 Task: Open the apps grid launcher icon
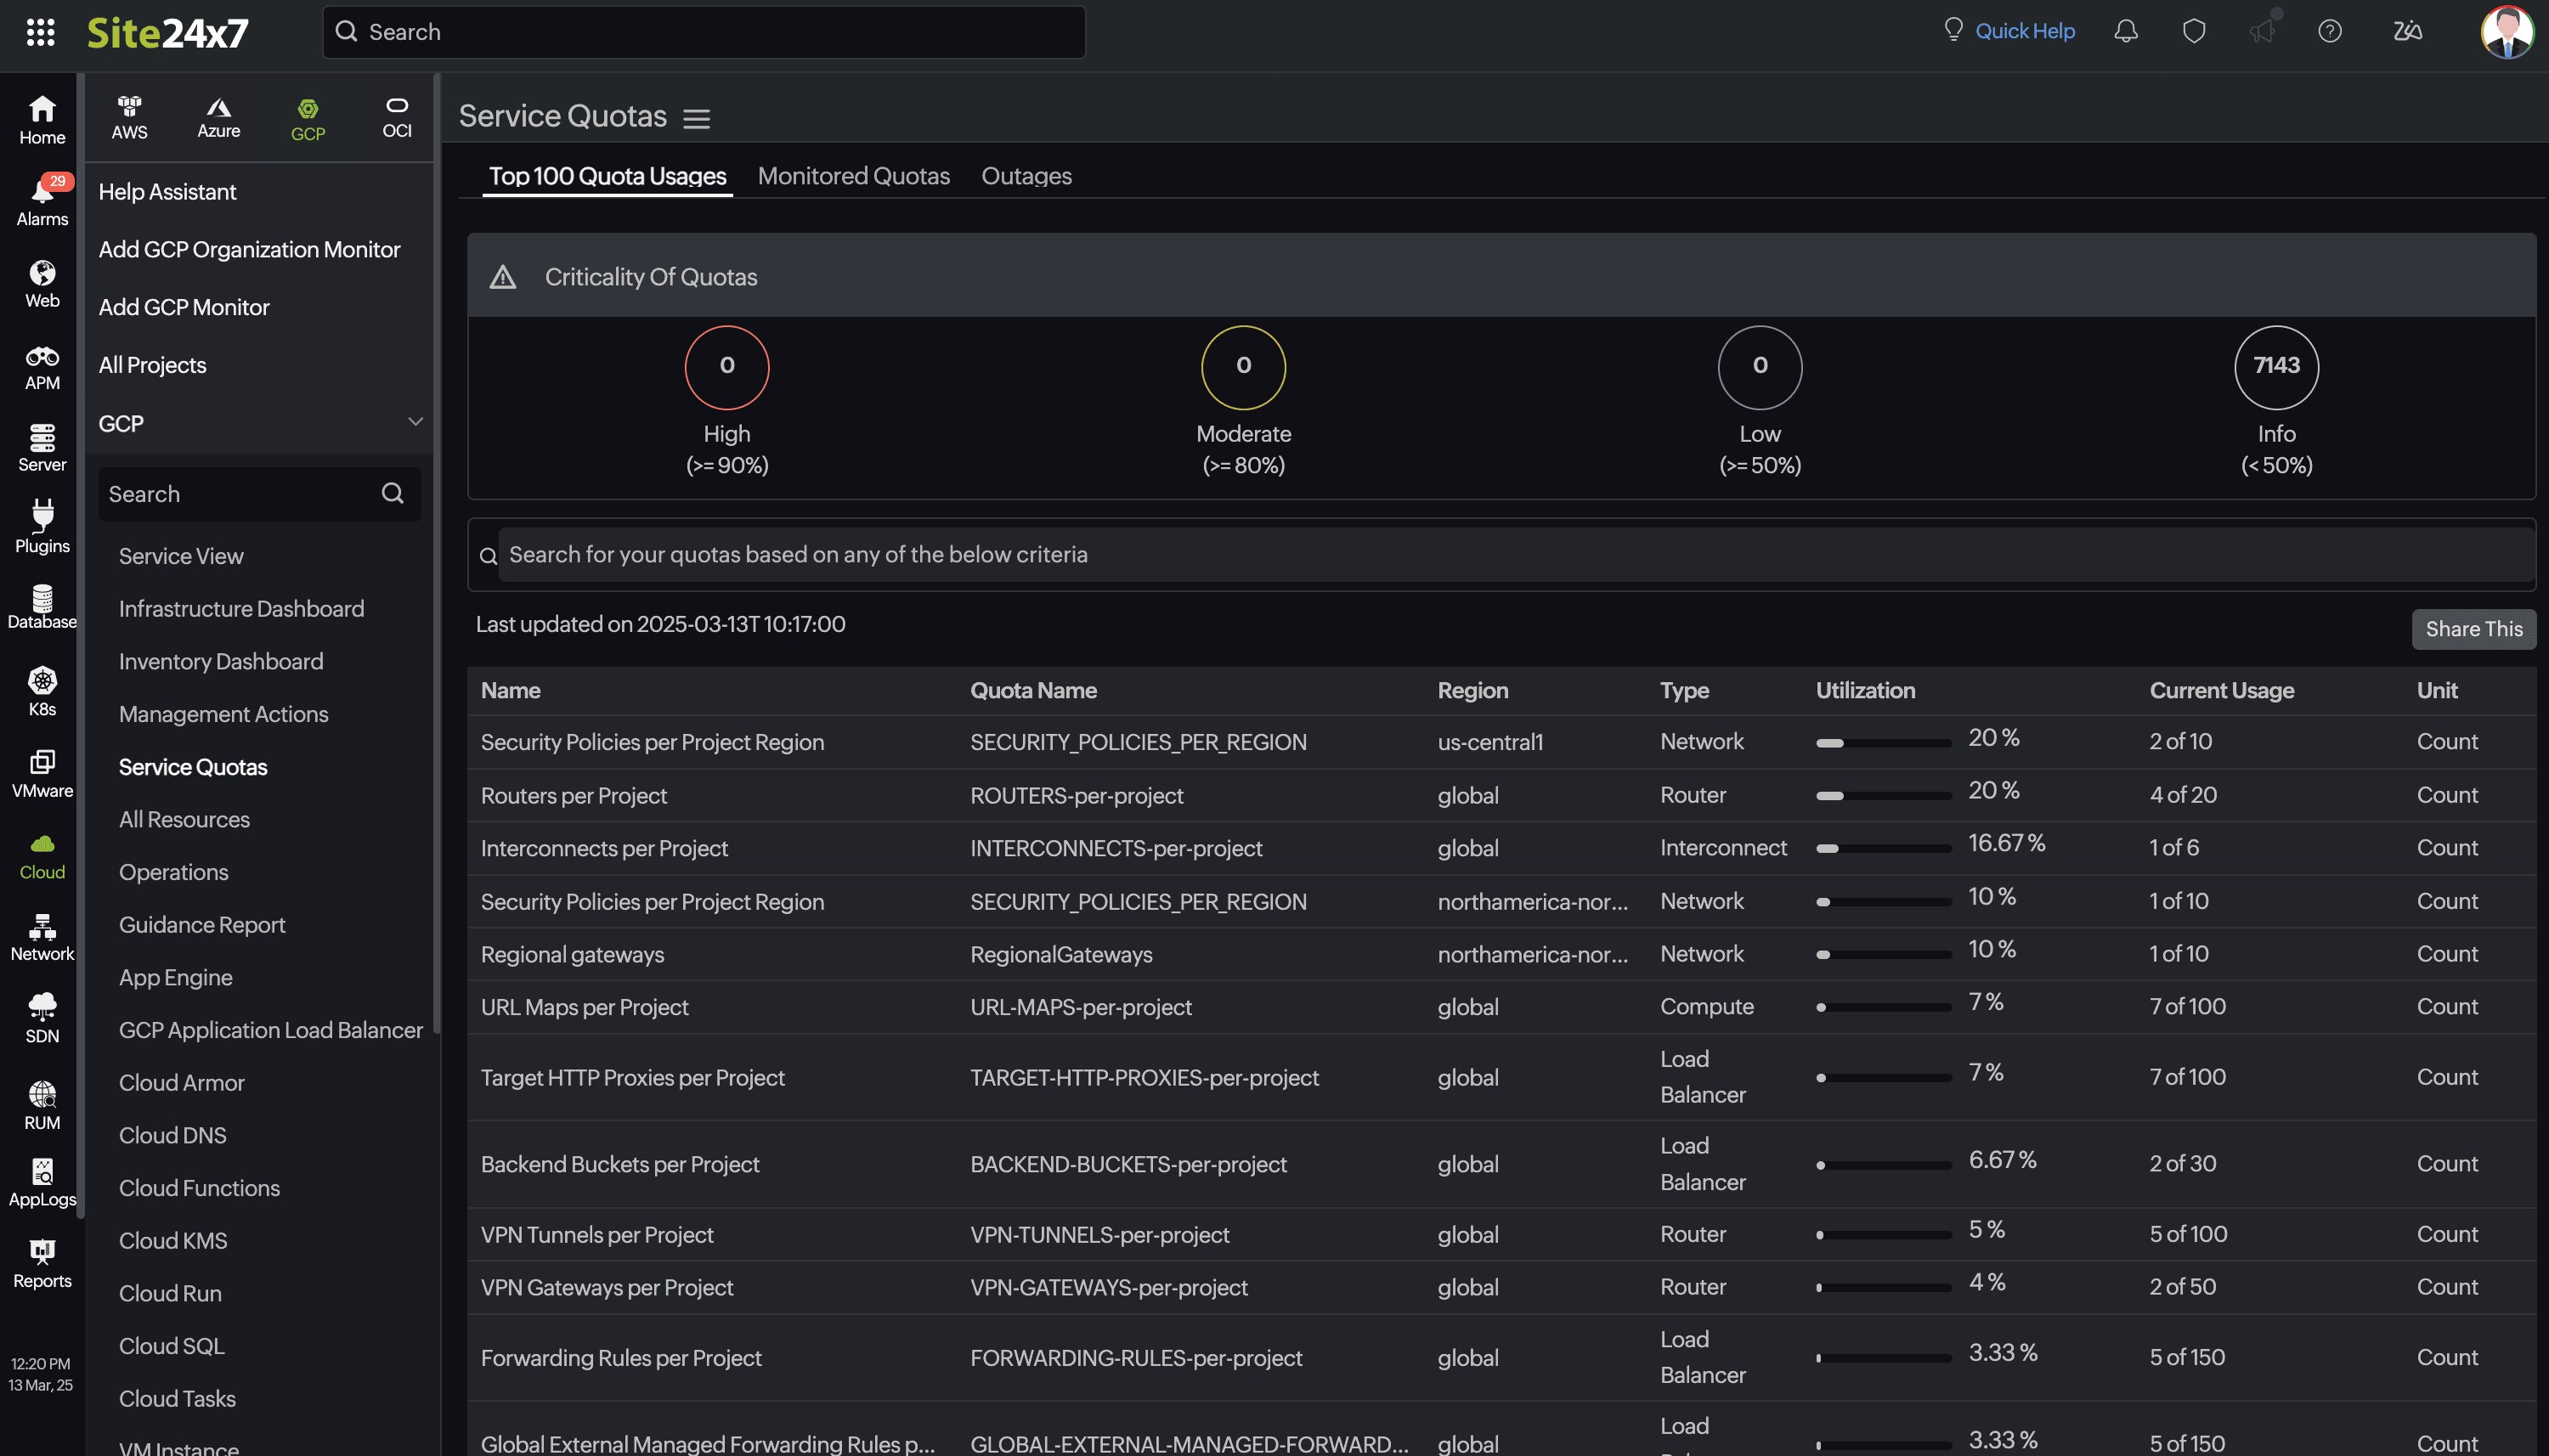[x=40, y=32]
